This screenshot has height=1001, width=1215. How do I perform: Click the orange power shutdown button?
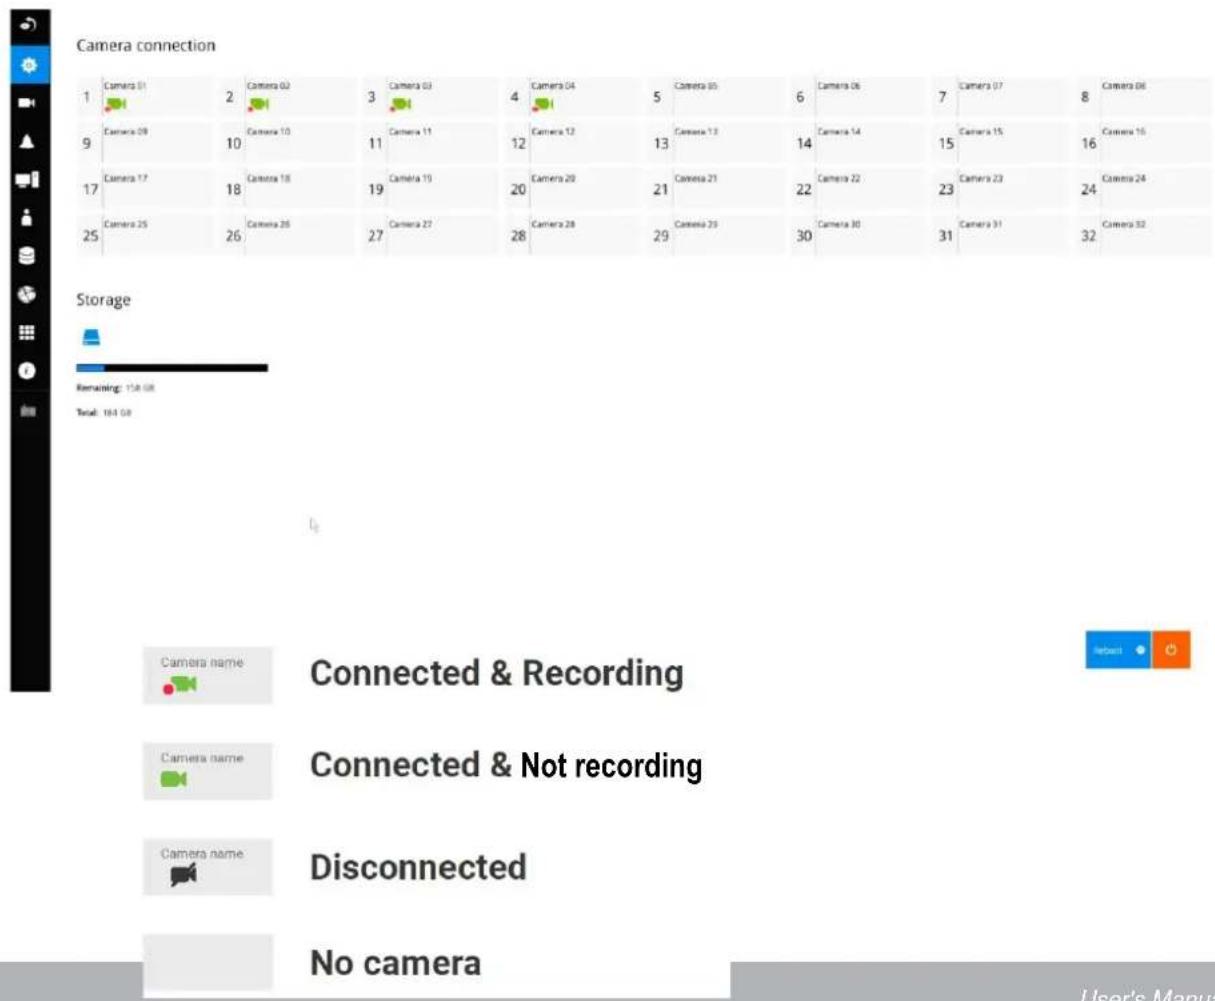point(1171,650)
